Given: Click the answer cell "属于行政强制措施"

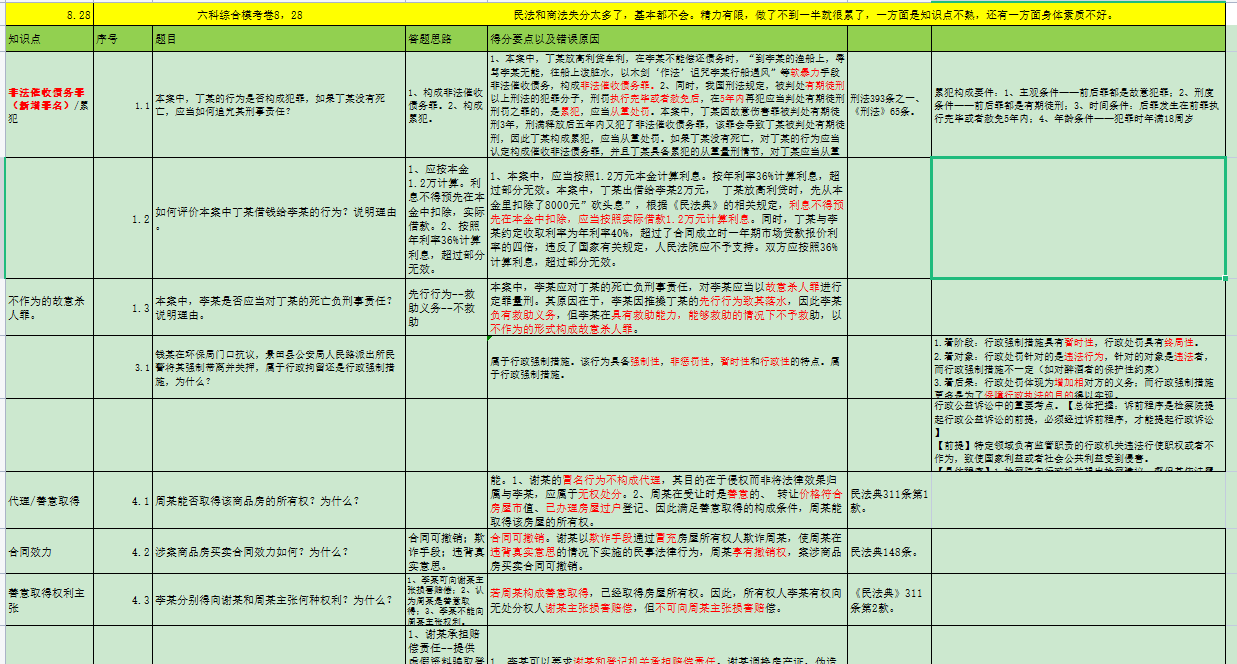Looking at the screenshot, I should point(668,366).
